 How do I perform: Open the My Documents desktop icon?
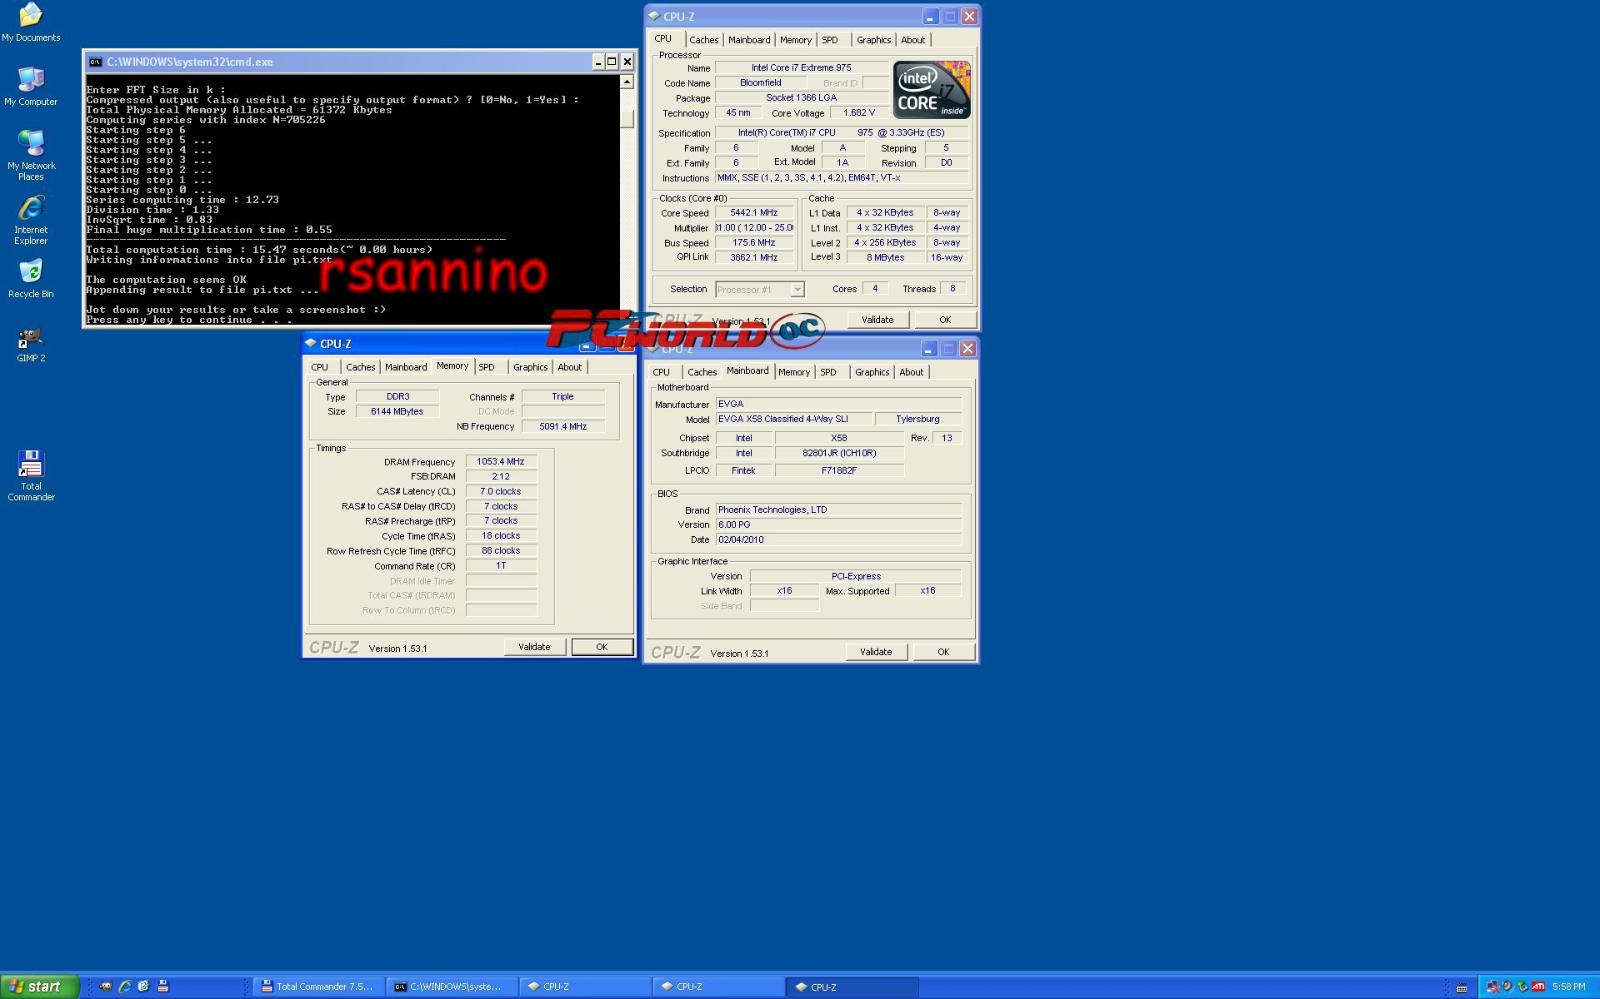tap(30, 22)
